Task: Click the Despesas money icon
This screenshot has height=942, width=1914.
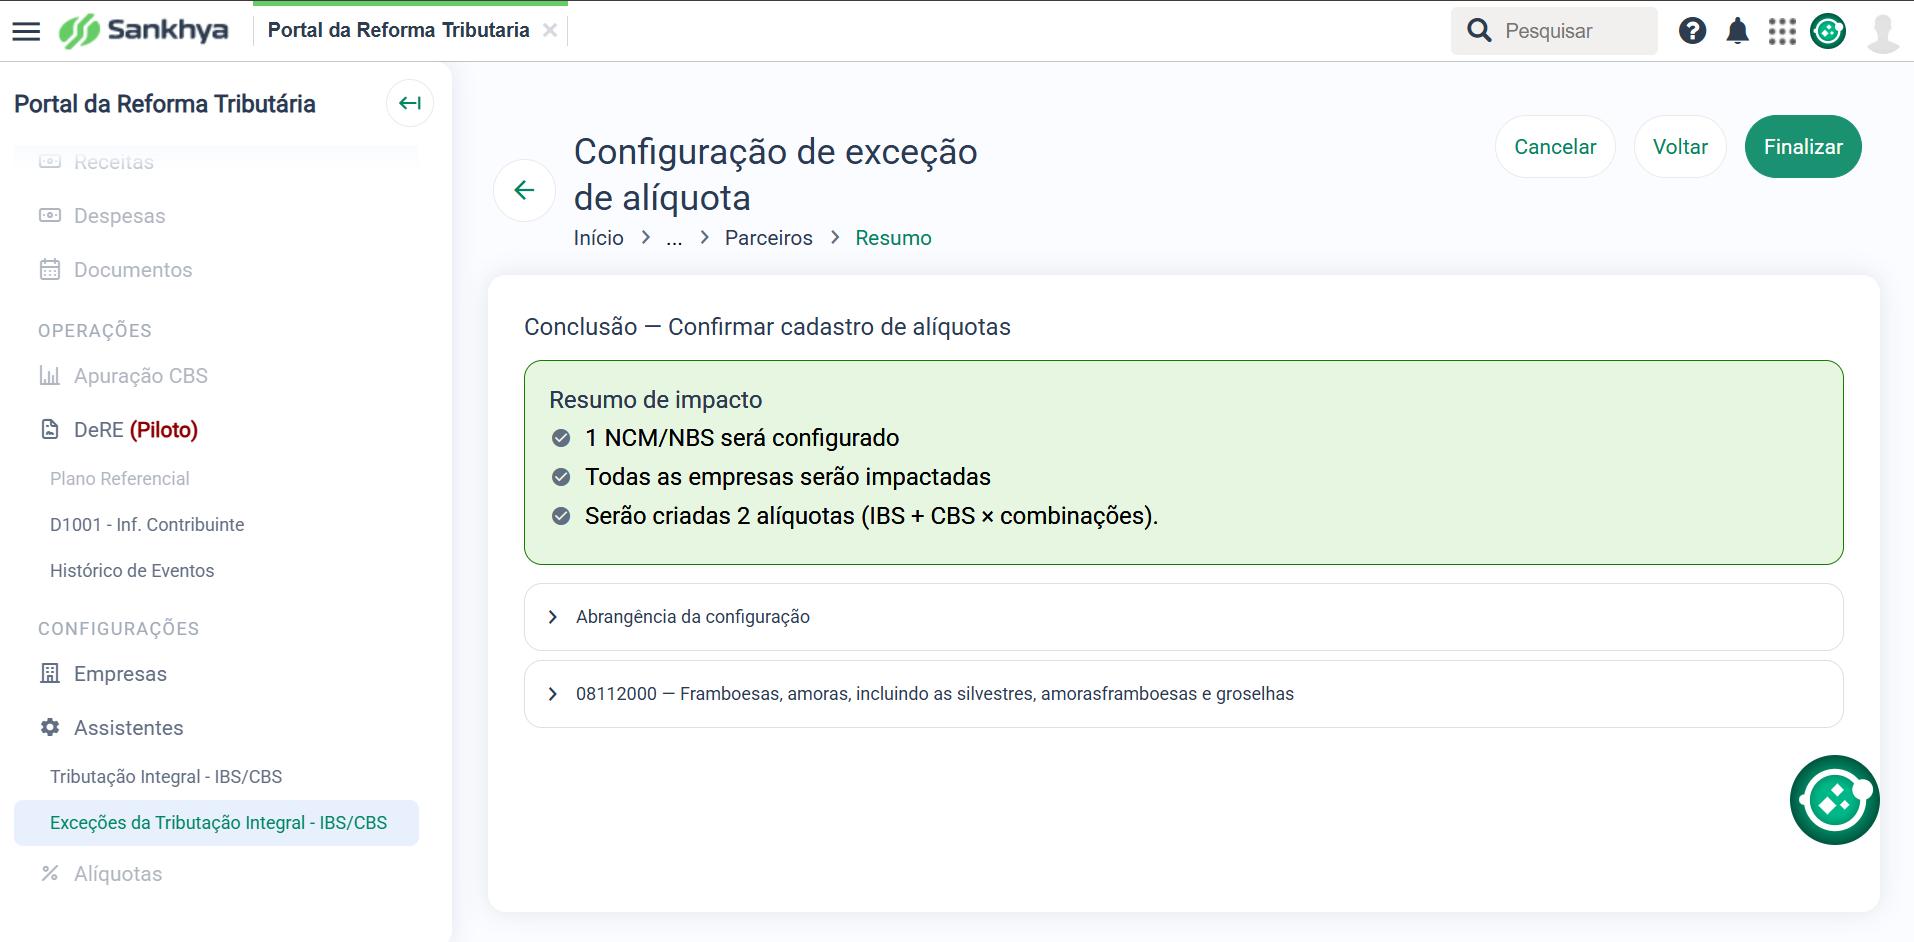Action: 50,215
